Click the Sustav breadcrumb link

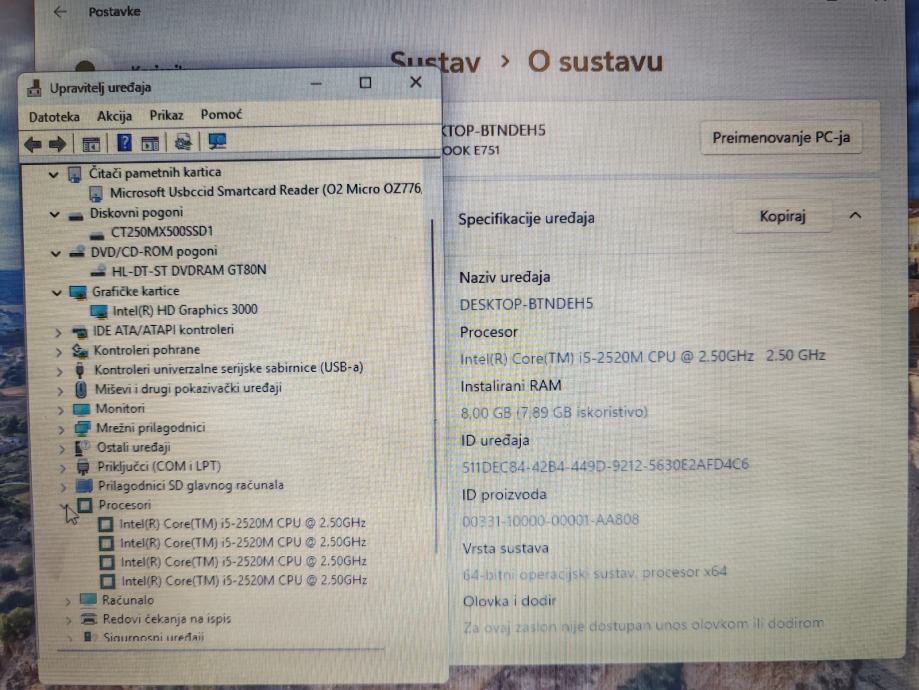click(435, 62)
